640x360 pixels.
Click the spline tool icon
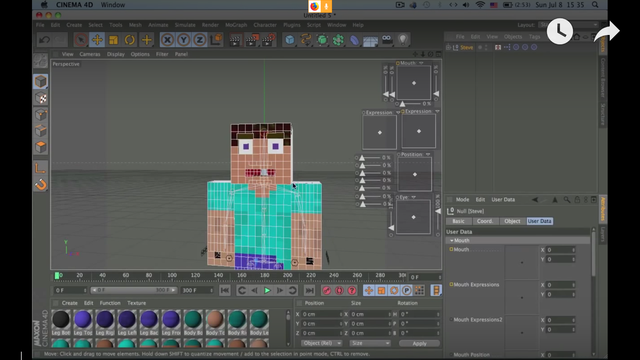tap(306, 40)
